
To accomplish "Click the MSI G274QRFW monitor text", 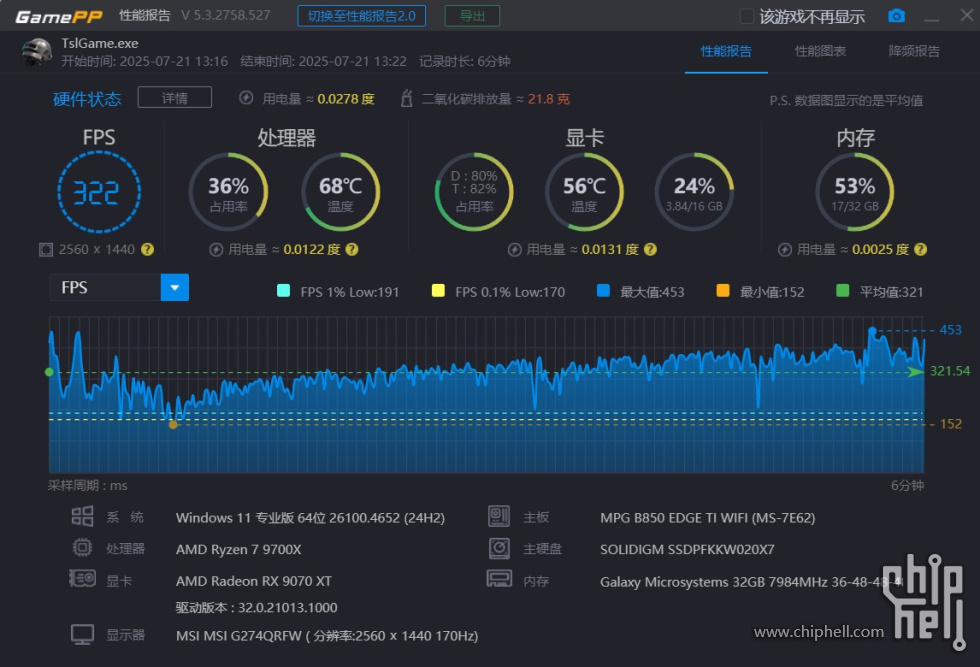I will click(x=327, y=636).
